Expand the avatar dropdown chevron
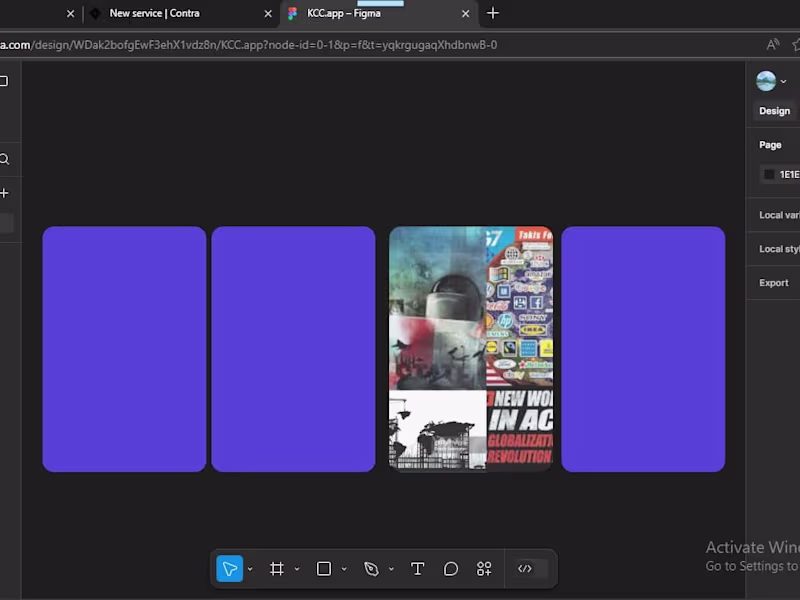Screen dimensions: 800x600 [x=783, y=82]
